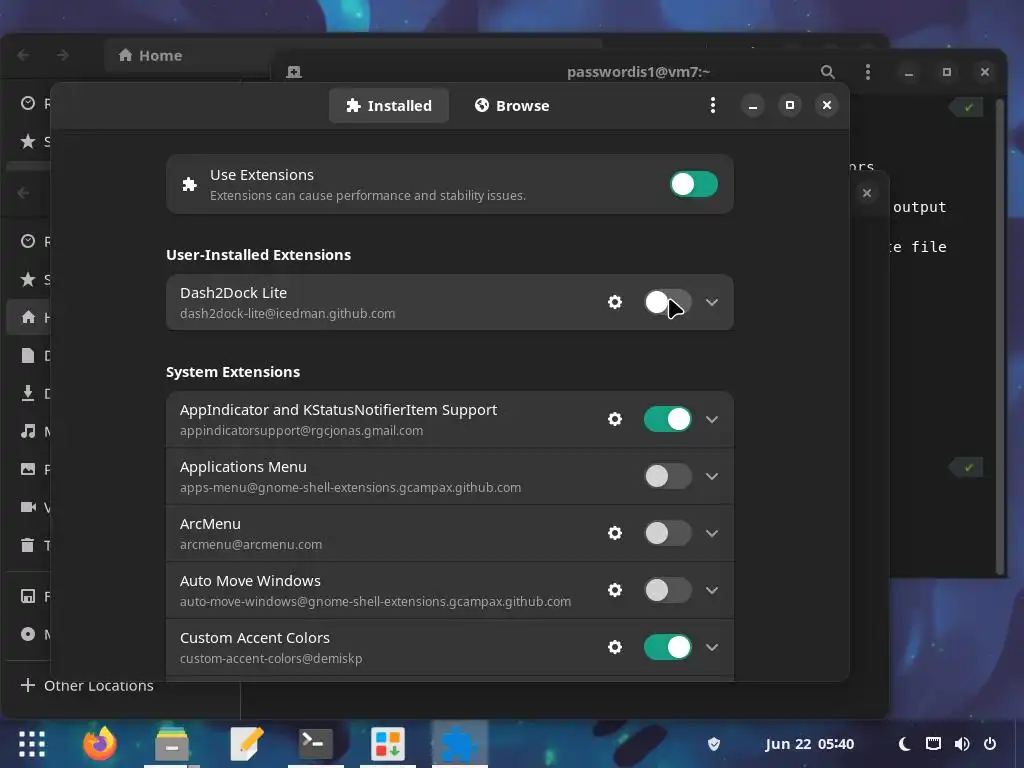Enable the Auto Move Windows switch
The height and width of the screenshot is (768, 1024).
pyautogui.click(x=667, y=590)
